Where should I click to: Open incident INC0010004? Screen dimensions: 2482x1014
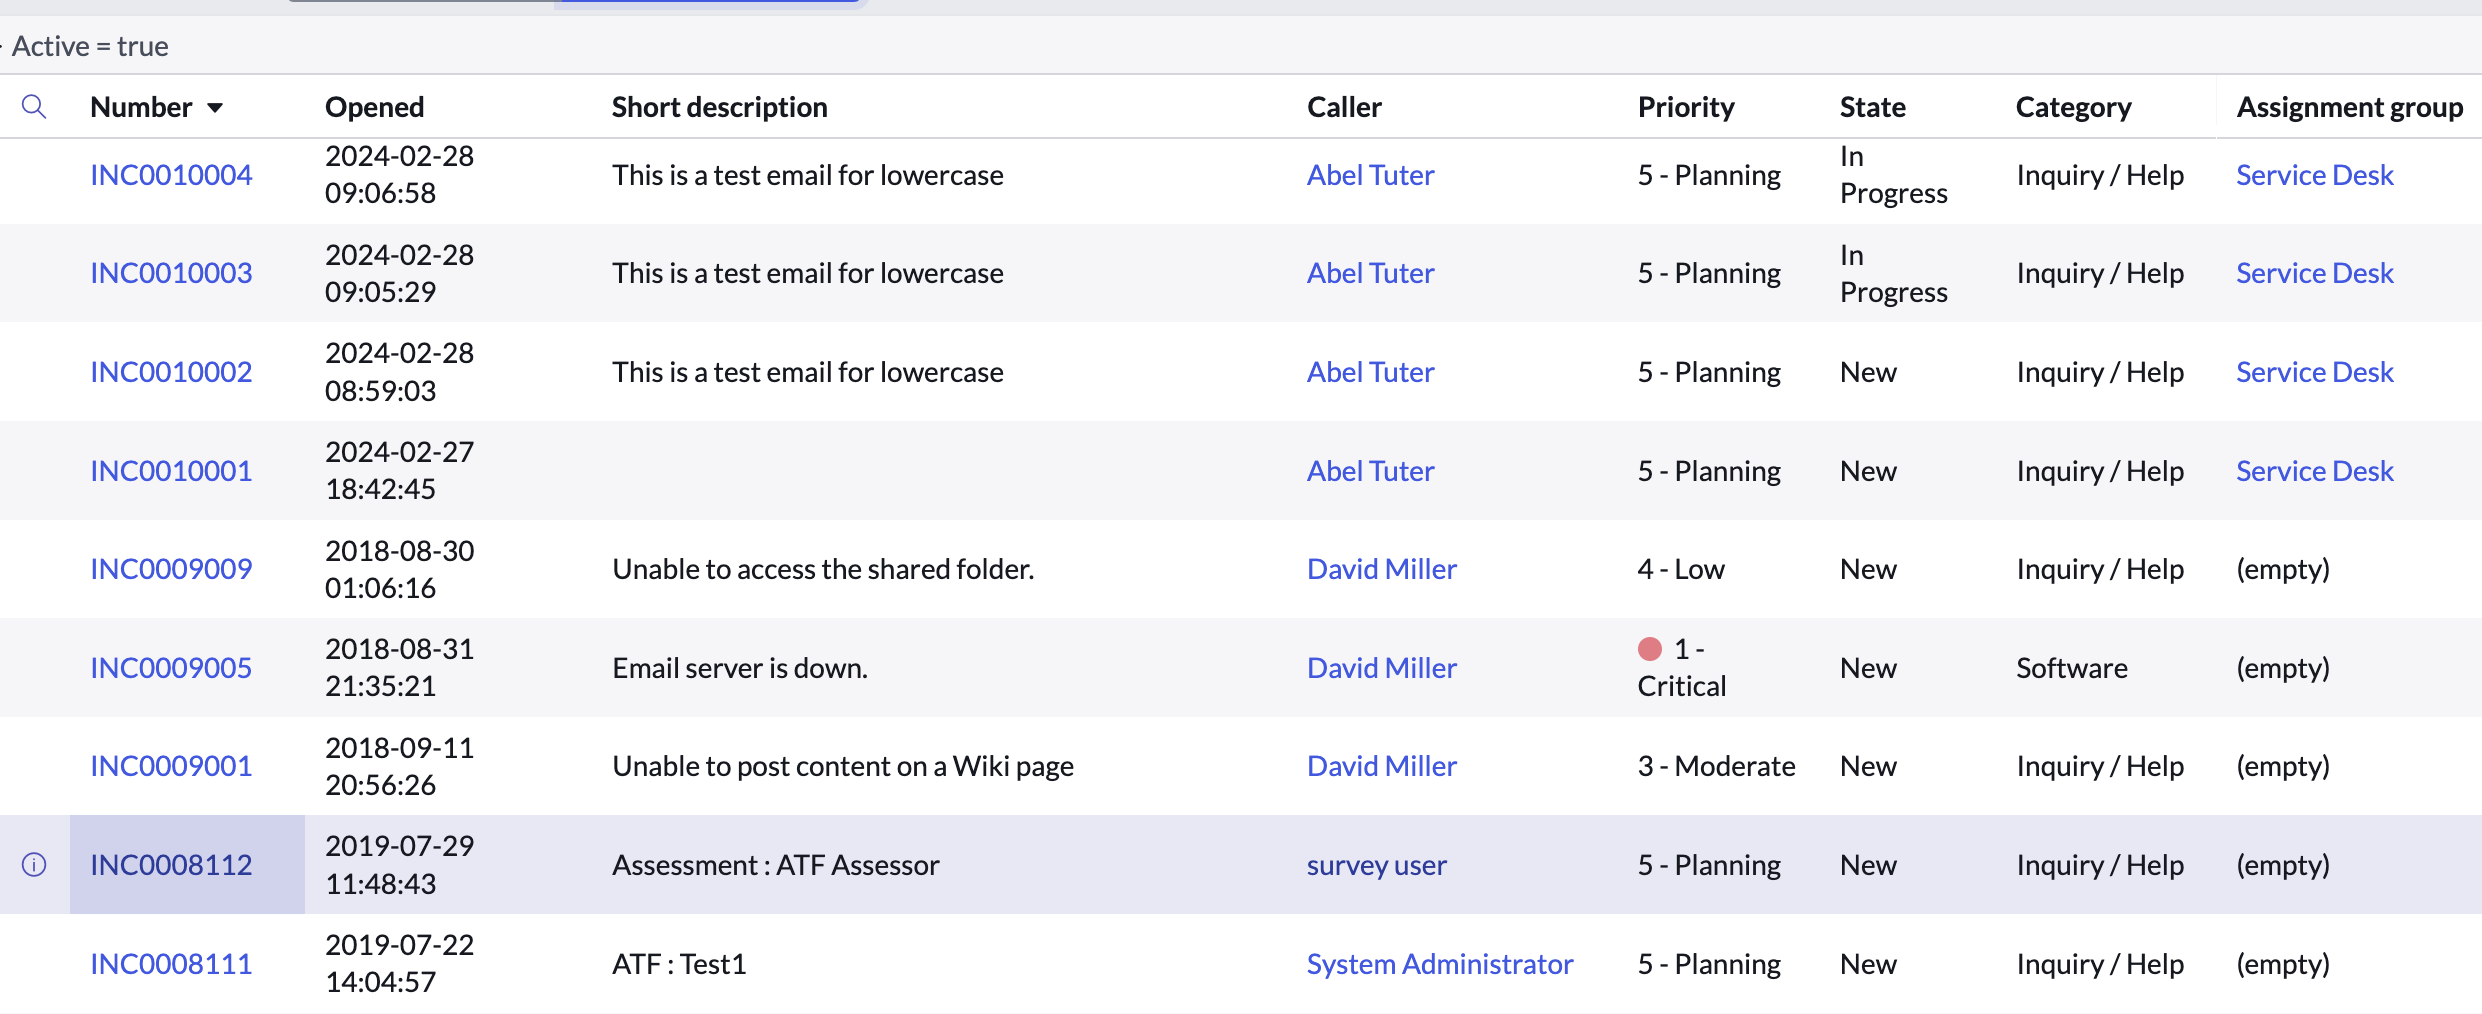171,175
